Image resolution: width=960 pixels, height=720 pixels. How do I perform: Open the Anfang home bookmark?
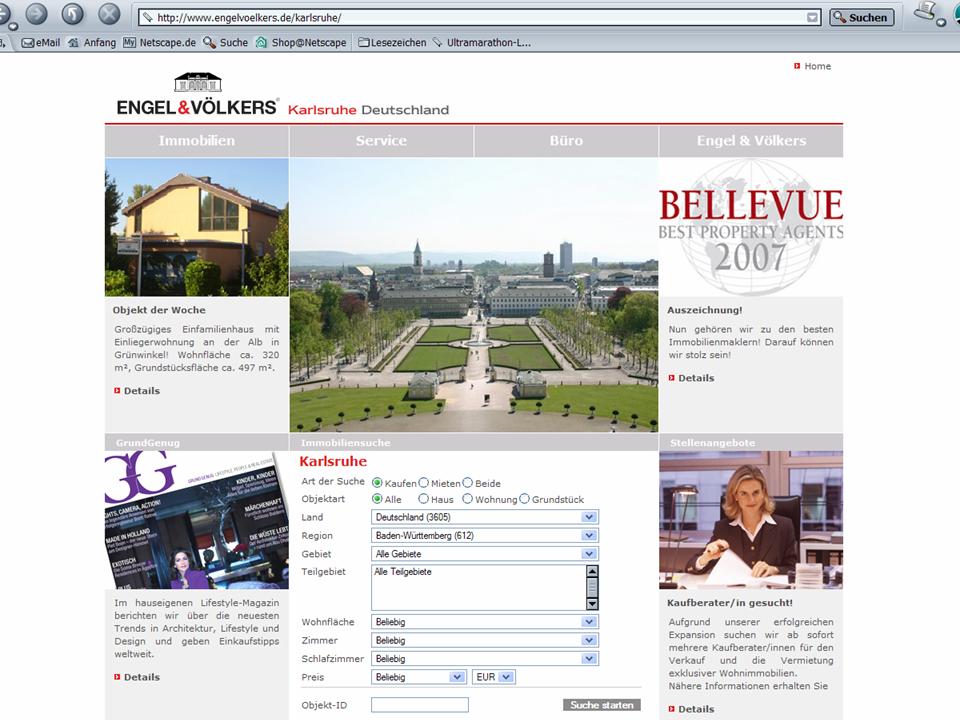(92, 43)
